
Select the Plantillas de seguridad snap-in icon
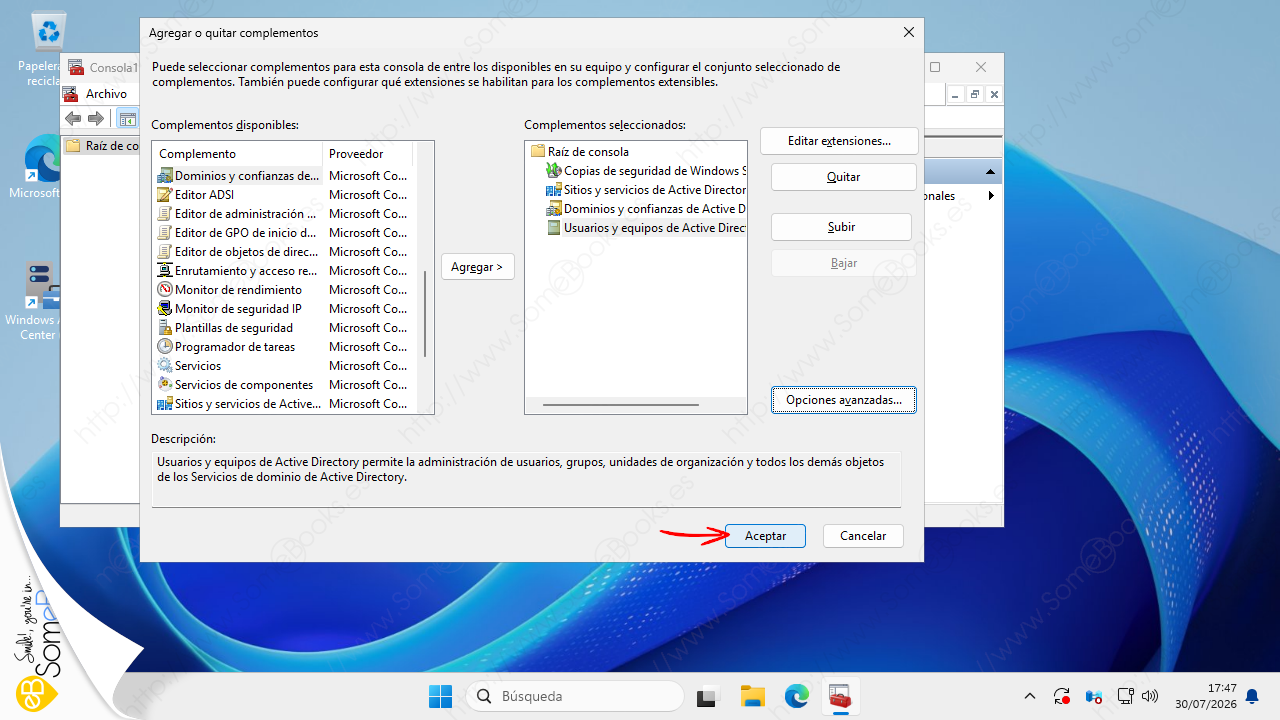165,328
